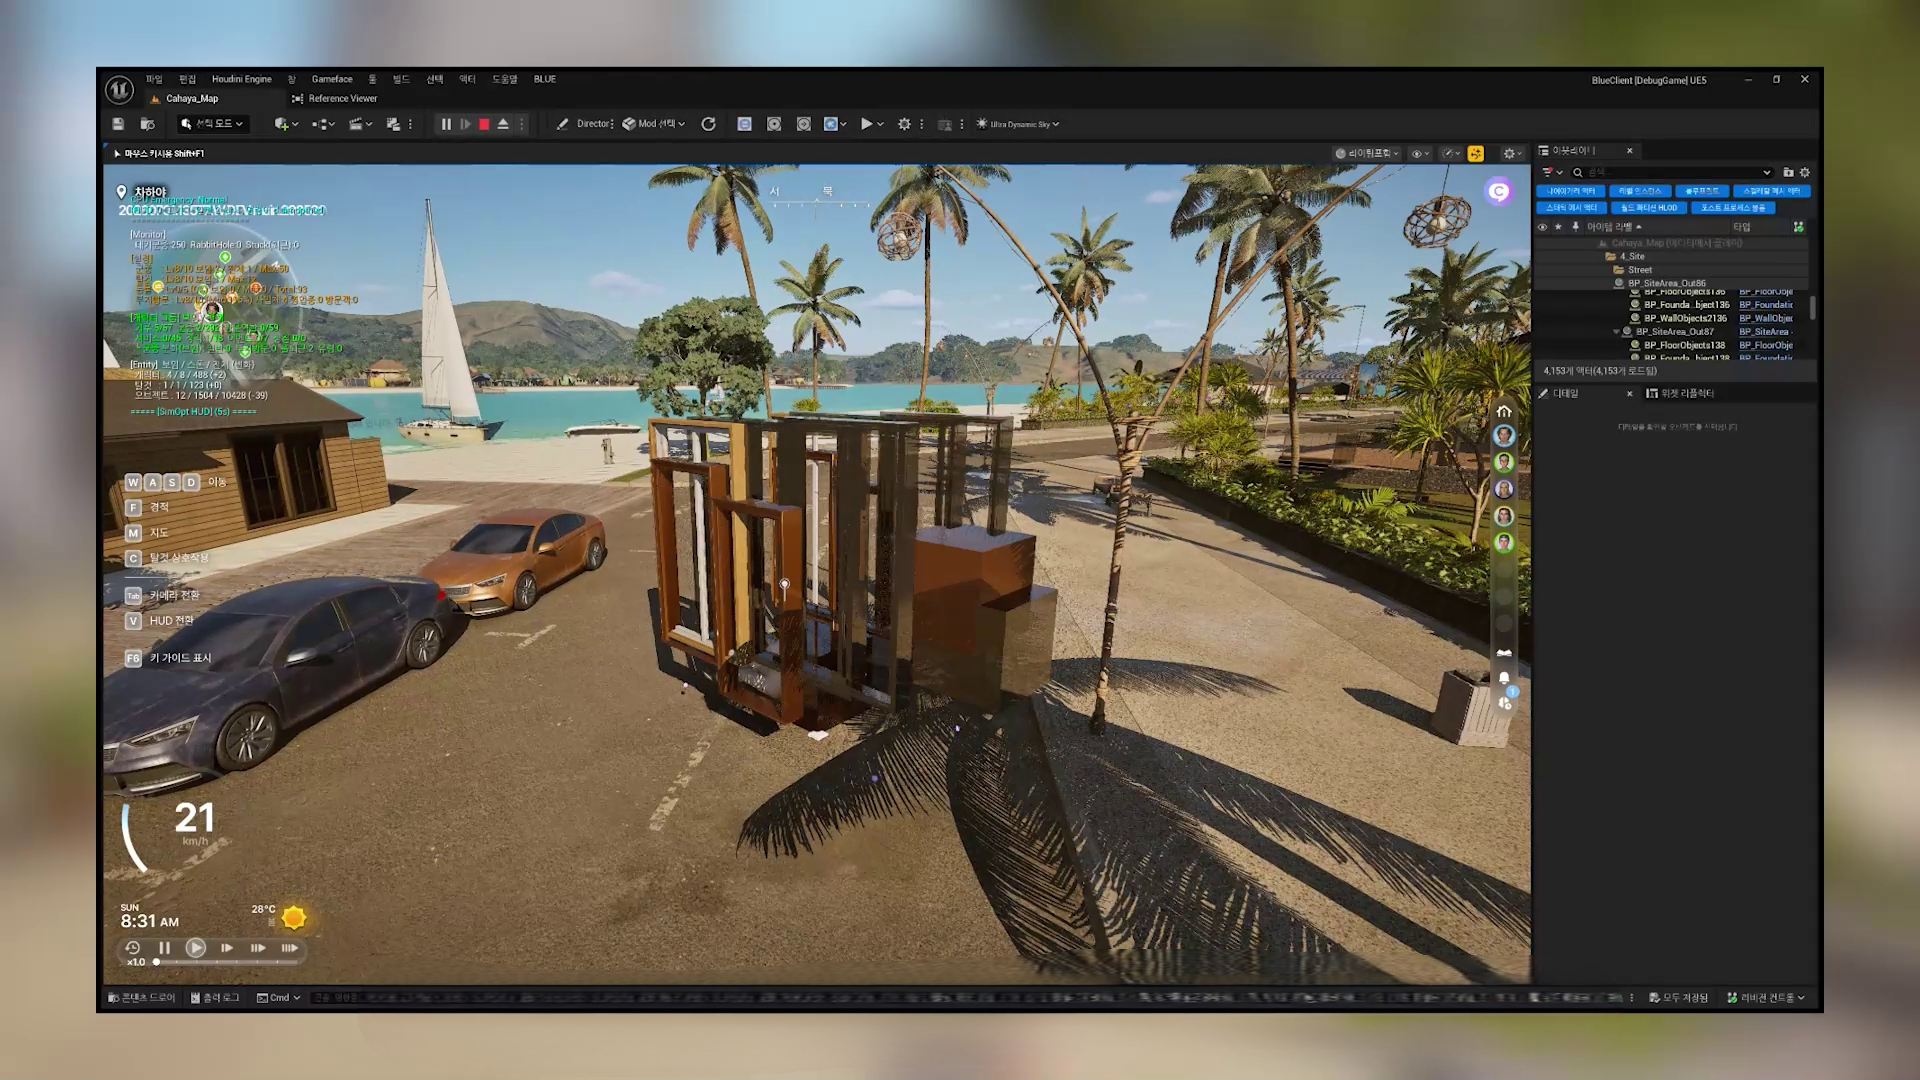The width and height of the screenshot is (1920, 1080).
Task: Click the sun weather icon near 28°C
Action: point(294,917)
